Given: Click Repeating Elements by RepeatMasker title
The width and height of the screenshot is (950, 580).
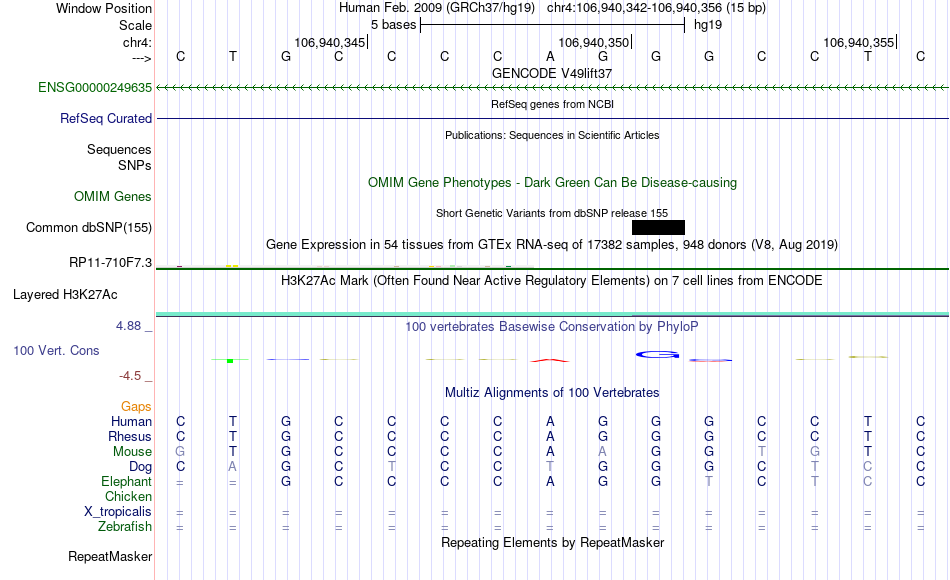Looking at the screenshot, I should (552, 542).
